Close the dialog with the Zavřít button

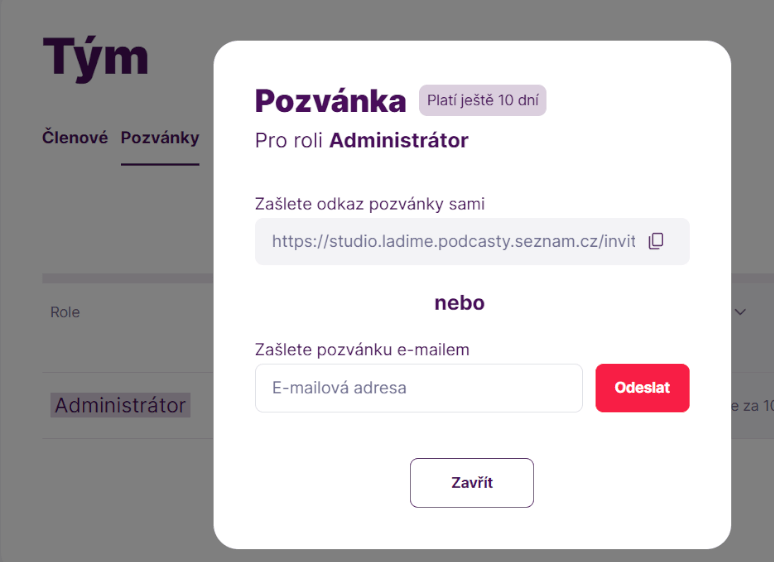471,483
